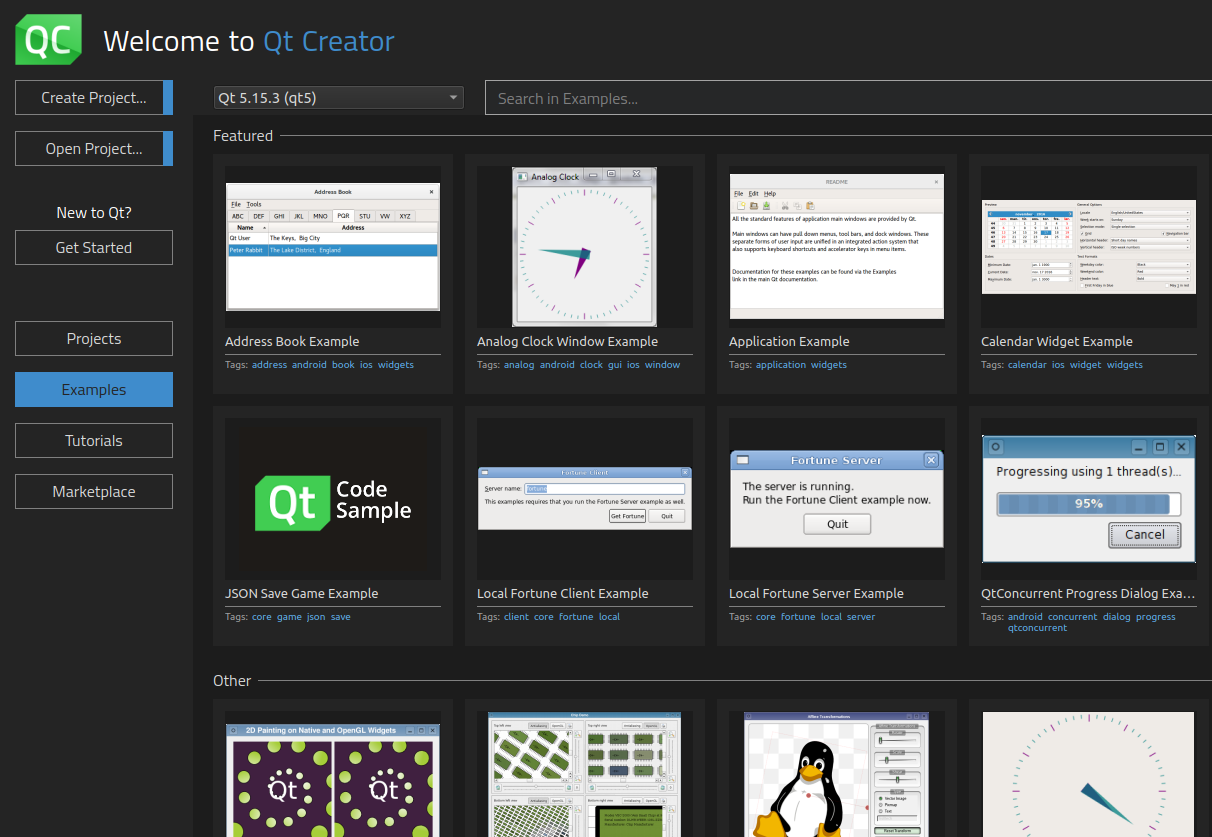Click the "Application Example" title
This screenshot has height=837, width=1212.
[x=789, y=342]
